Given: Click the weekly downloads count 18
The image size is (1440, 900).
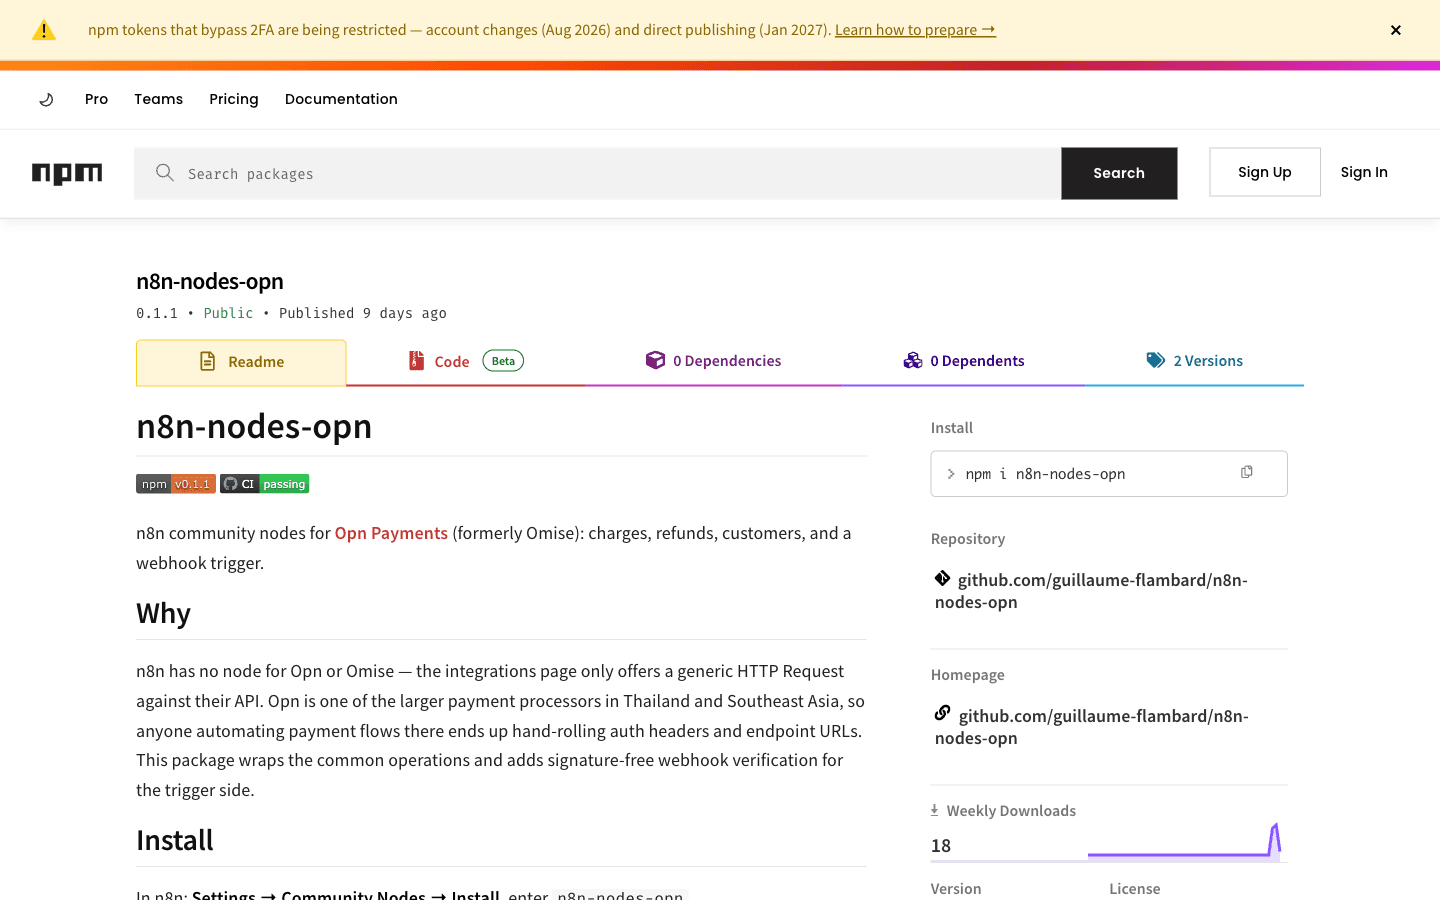Looking at the screenshot, I should coord(941,846).
